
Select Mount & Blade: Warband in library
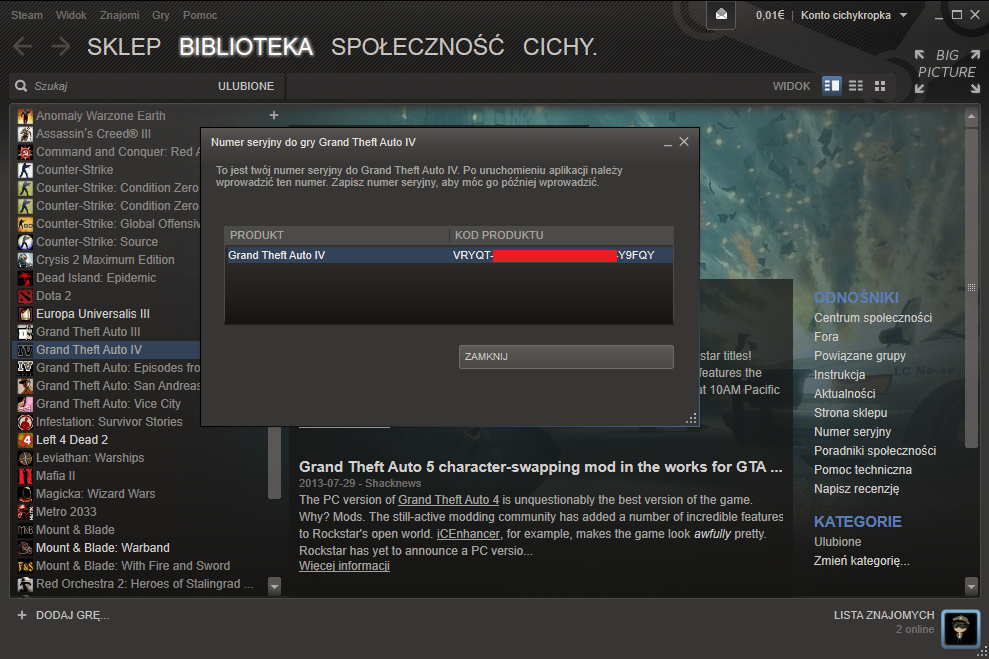(103, 548)
